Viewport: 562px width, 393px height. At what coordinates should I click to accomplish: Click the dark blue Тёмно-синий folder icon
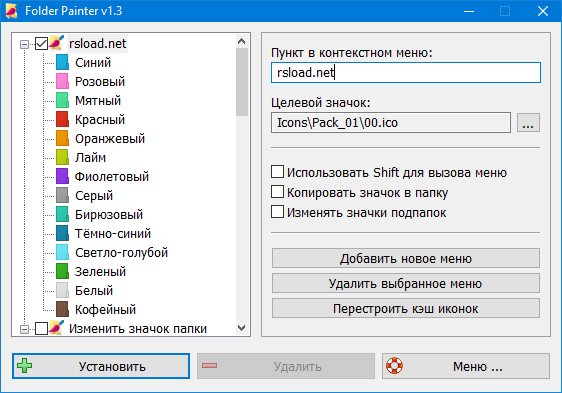pyautogui.click(x=62, y=233)
